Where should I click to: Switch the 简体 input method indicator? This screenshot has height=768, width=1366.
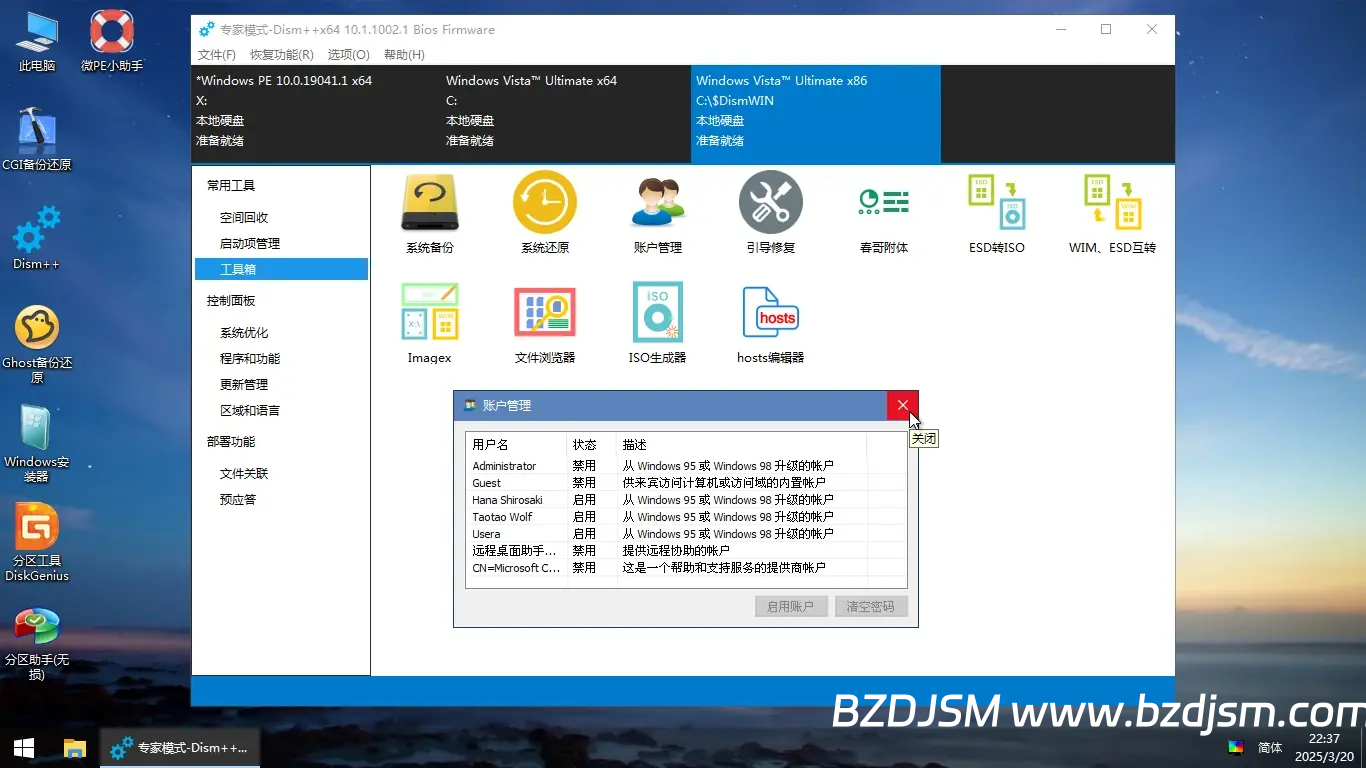[x=1270, y=747]
